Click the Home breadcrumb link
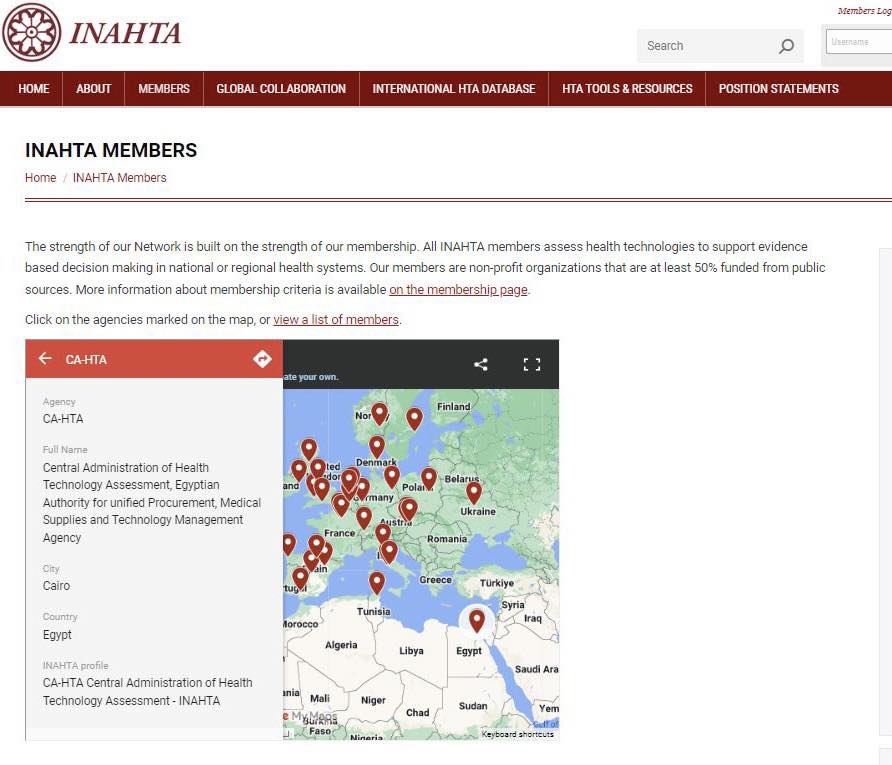 click(x=41, y=178)
